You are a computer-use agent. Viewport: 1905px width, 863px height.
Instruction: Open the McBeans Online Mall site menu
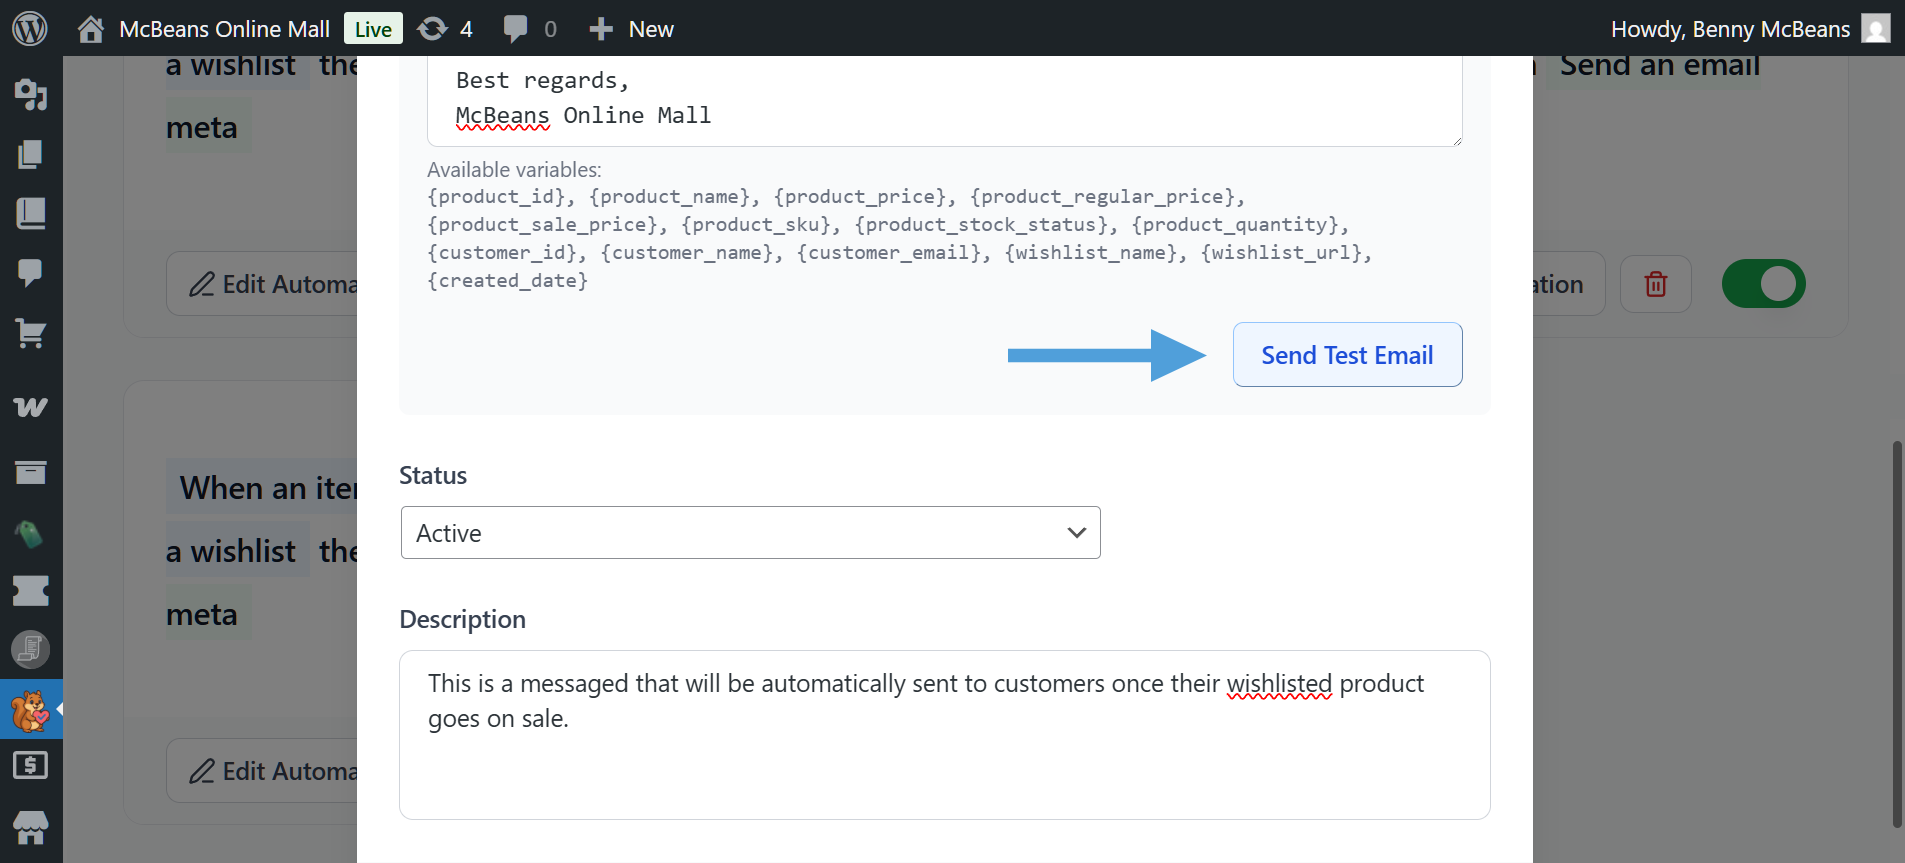223,29
